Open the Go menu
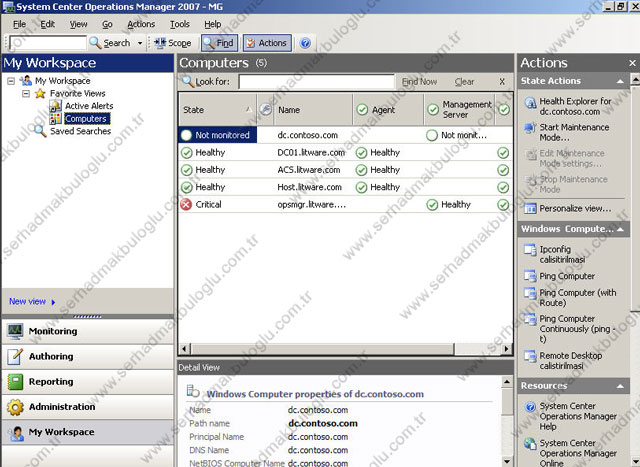 click(107, 24)
